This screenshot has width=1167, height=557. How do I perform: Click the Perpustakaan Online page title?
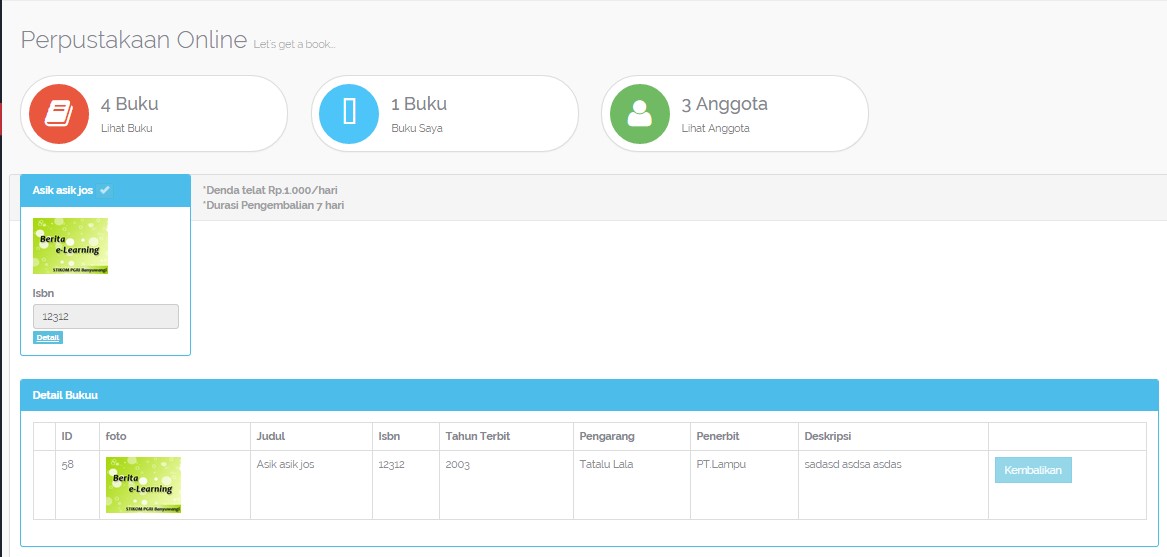(134, 40)
